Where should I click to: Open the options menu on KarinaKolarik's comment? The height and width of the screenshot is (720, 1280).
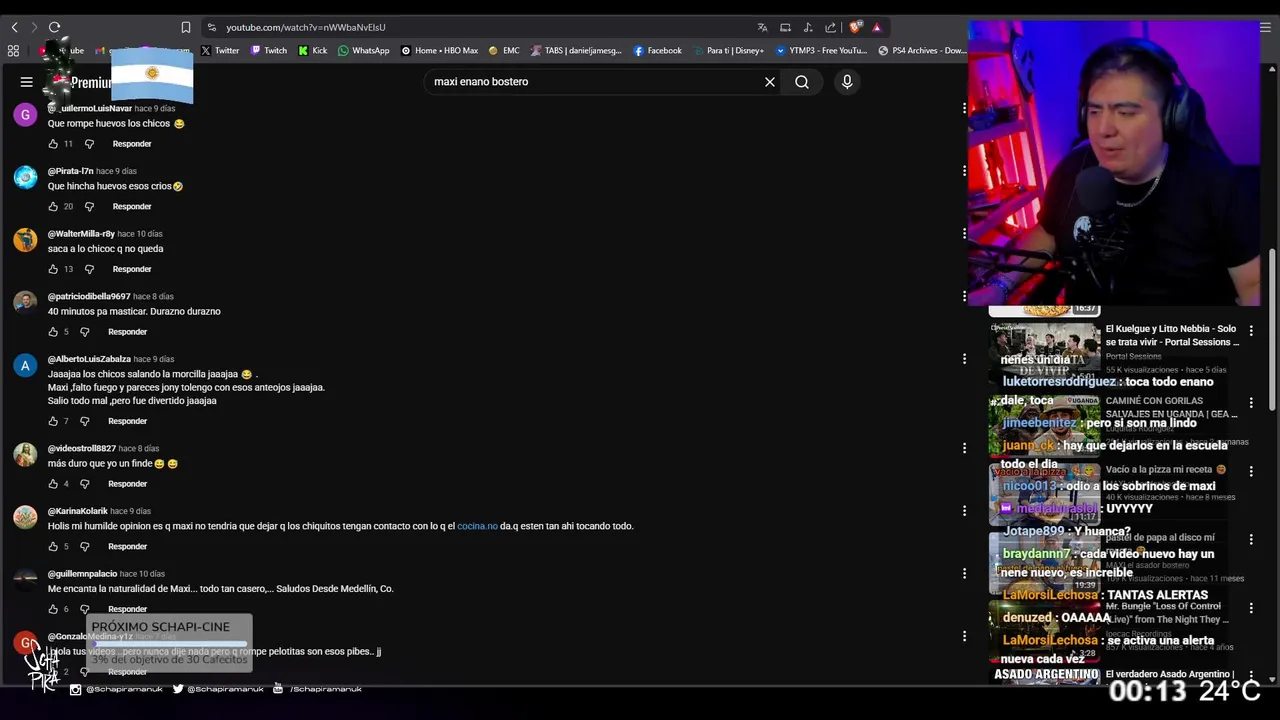pos(964,511)
